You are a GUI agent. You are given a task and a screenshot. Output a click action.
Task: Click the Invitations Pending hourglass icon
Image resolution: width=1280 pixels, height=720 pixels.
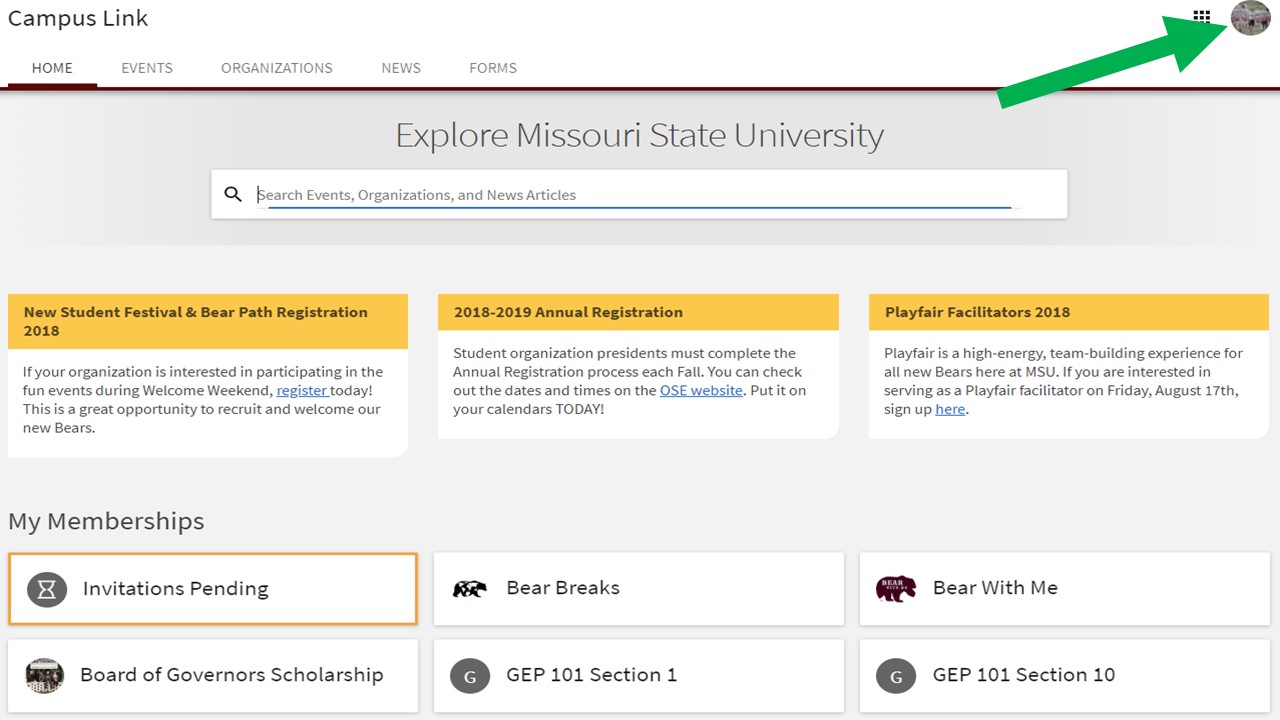[47, 589]
